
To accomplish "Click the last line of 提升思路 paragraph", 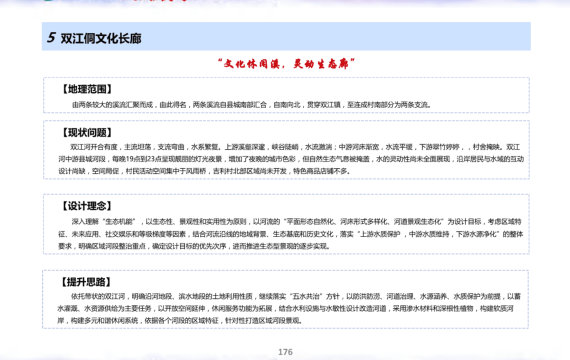I will 180,320.
